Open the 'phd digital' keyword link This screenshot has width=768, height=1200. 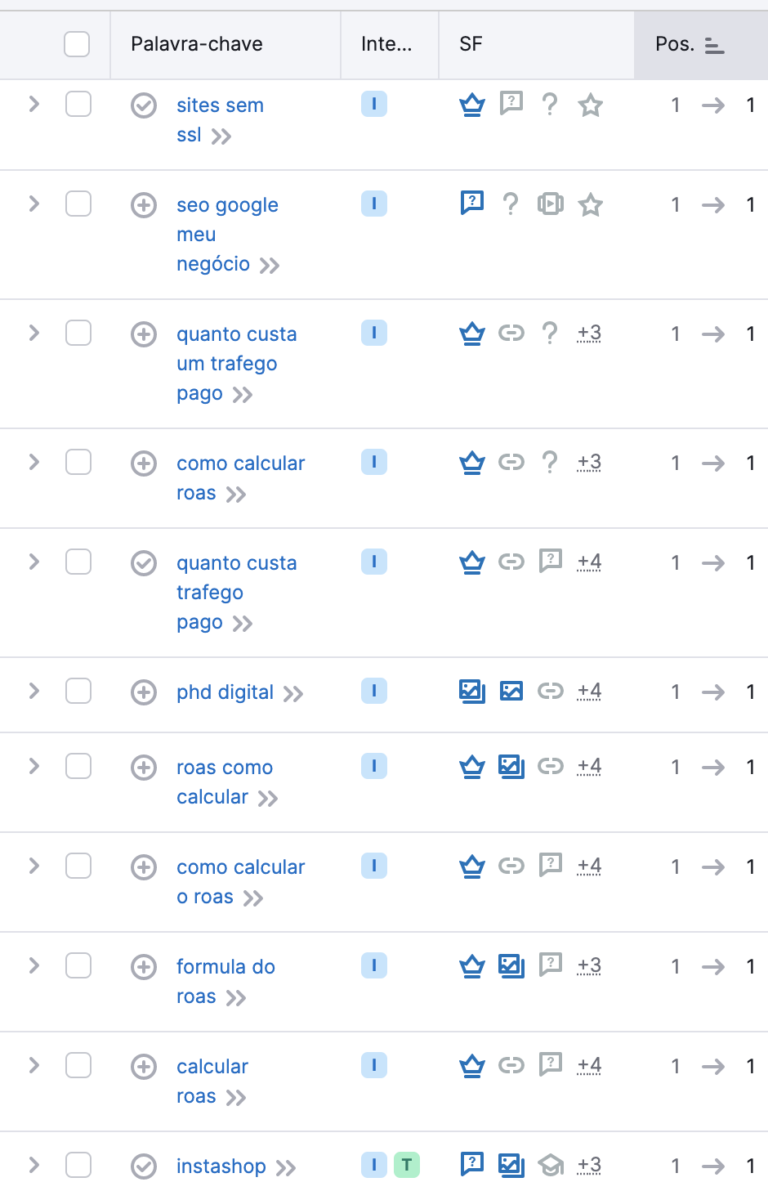225,692
